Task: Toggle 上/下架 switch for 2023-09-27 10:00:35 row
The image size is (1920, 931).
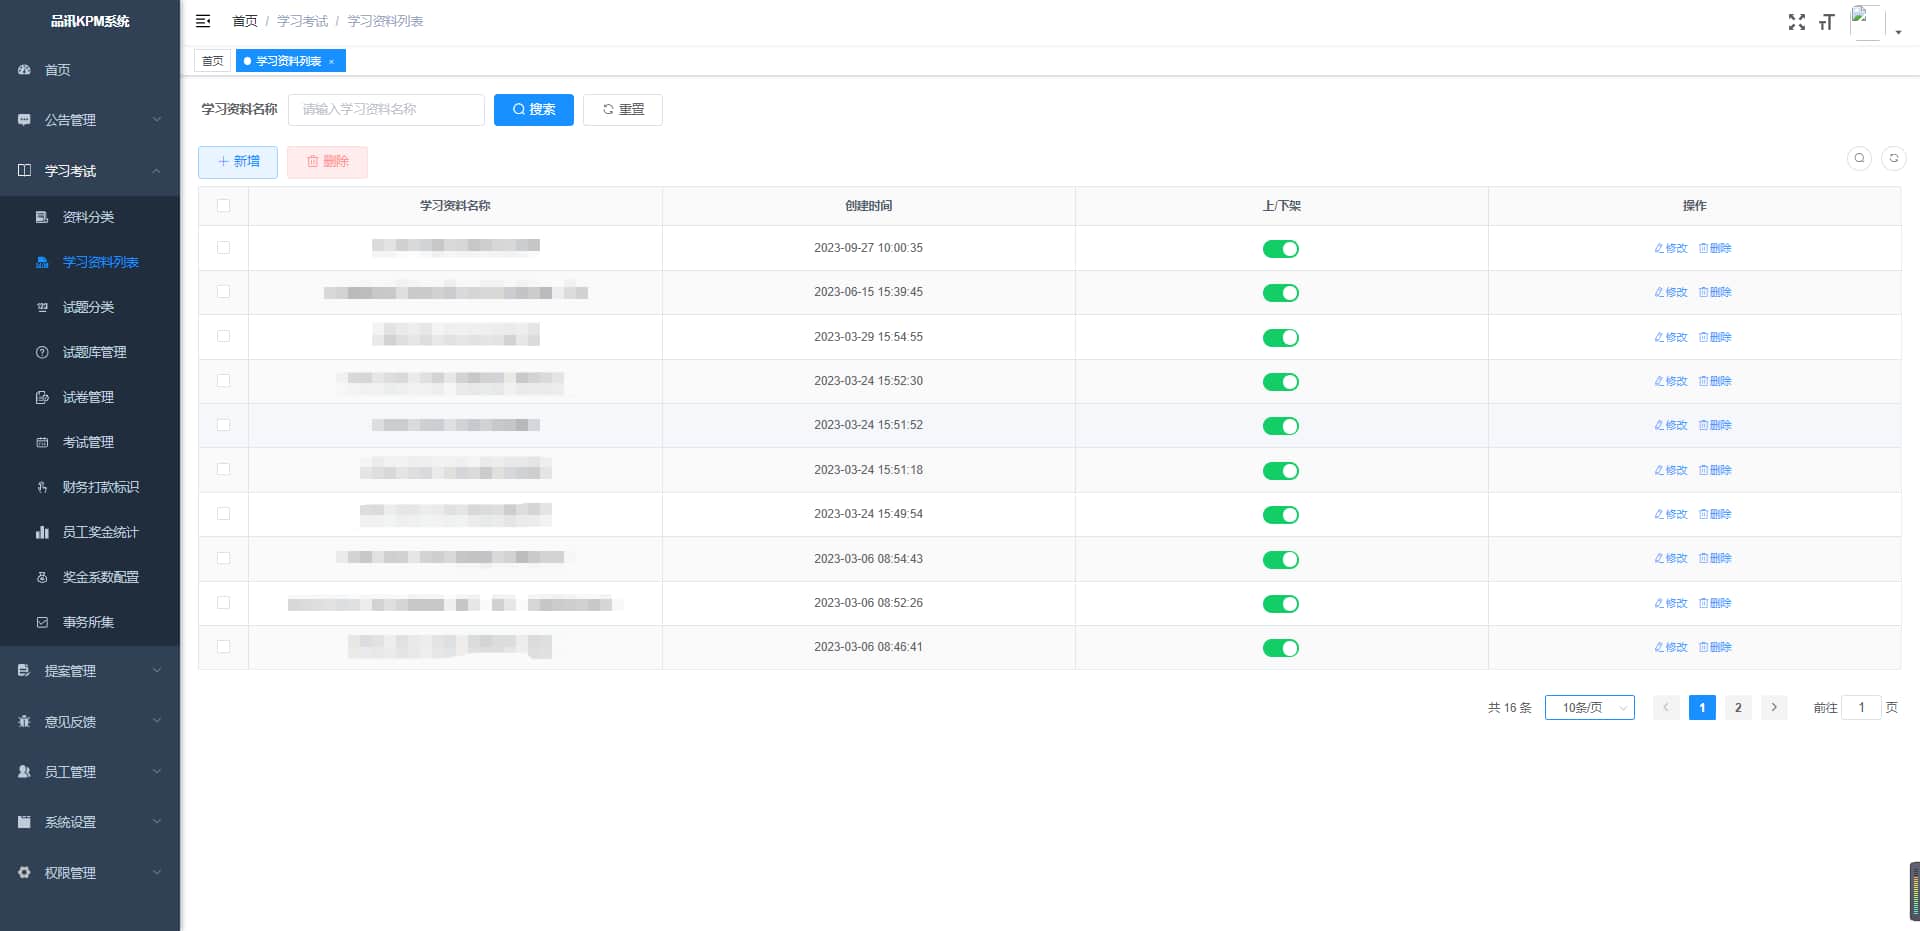Action: (1281, 249)
